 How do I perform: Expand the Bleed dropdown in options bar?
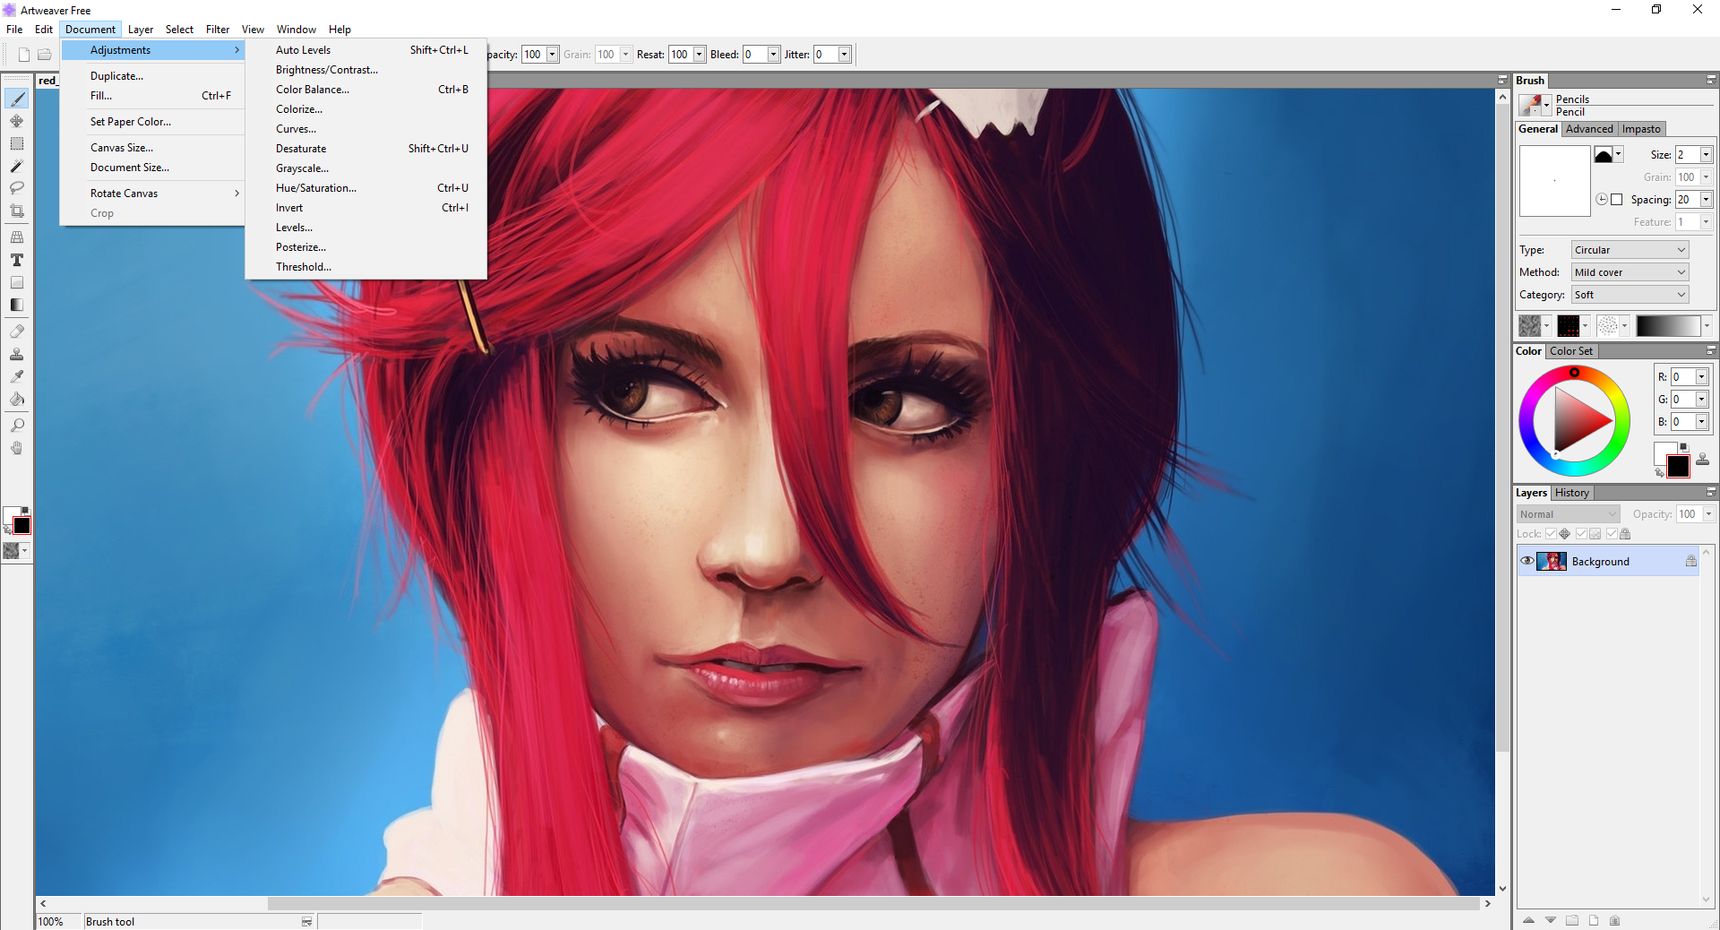tap(773, 54)
